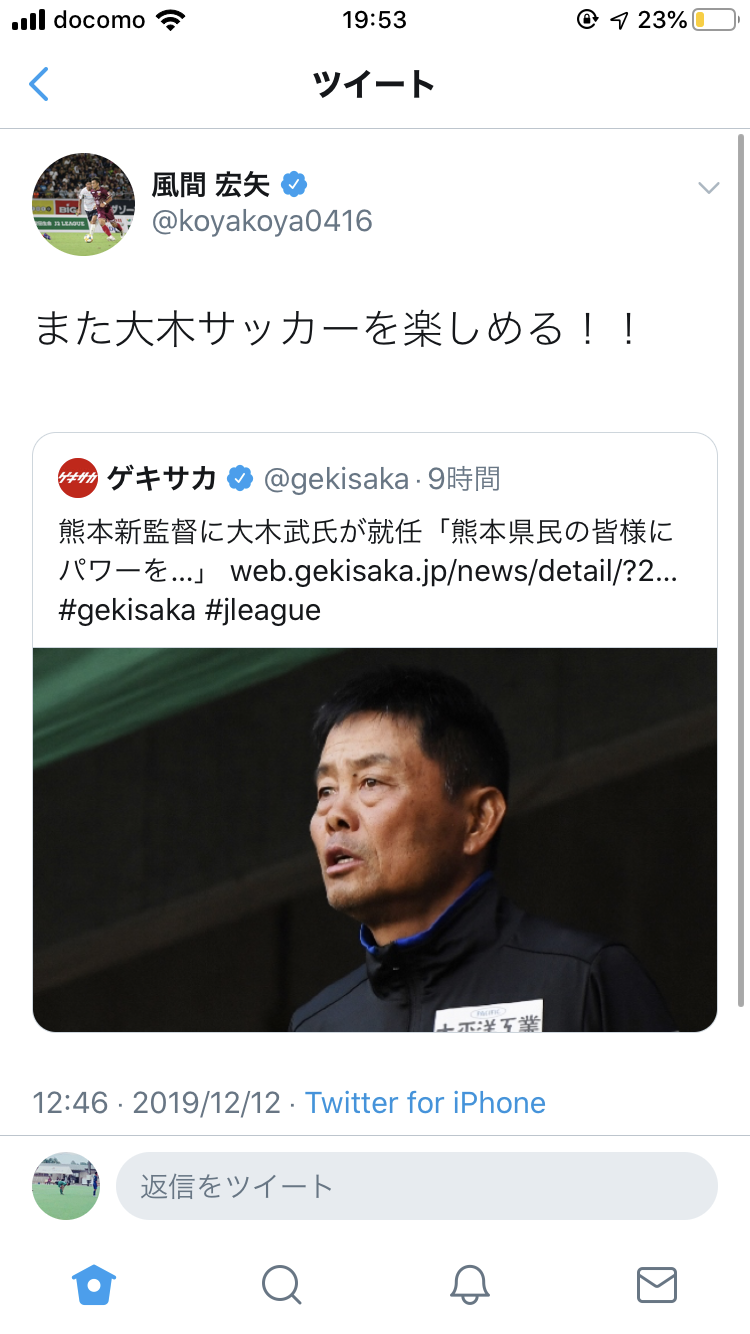Screen dimensions: 750x1334
Task: Open the Search magnifier tab
Action: coord(281,1284)
